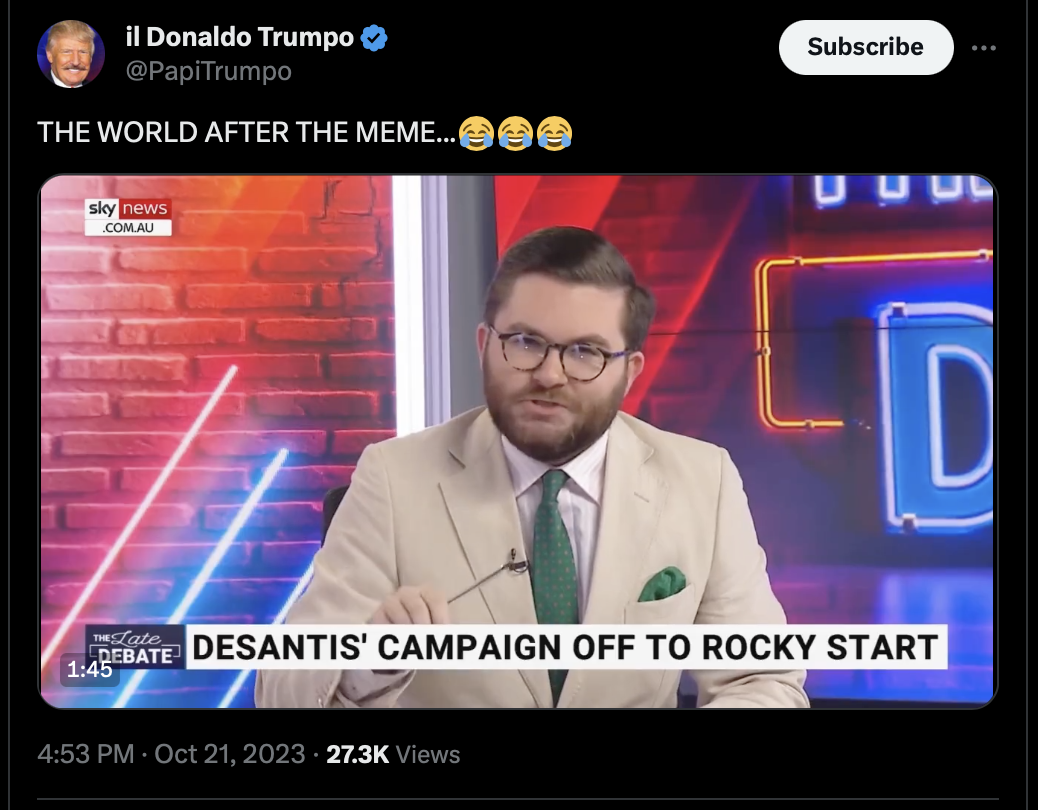View the 27.3K Views analytics
The width and height of the screenshot is (1038, 810).
click(x=393, y=754)
